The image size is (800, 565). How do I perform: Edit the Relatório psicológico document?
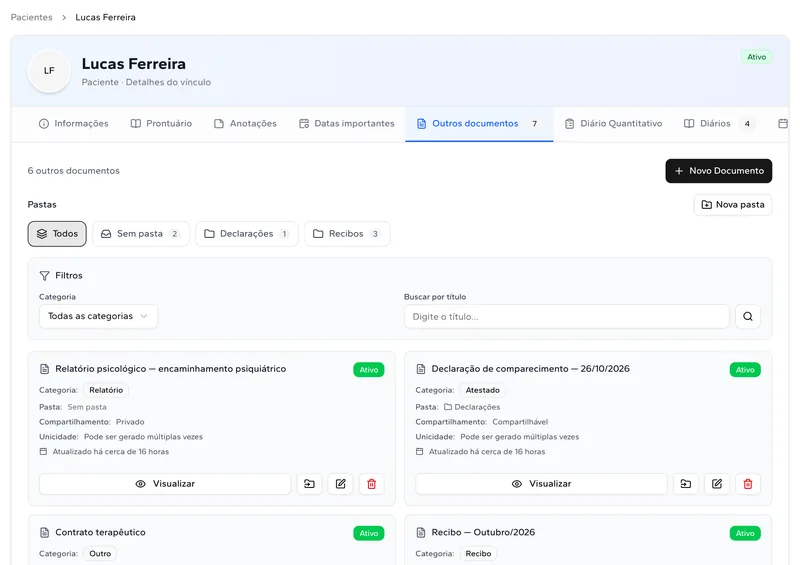point(340,484)
